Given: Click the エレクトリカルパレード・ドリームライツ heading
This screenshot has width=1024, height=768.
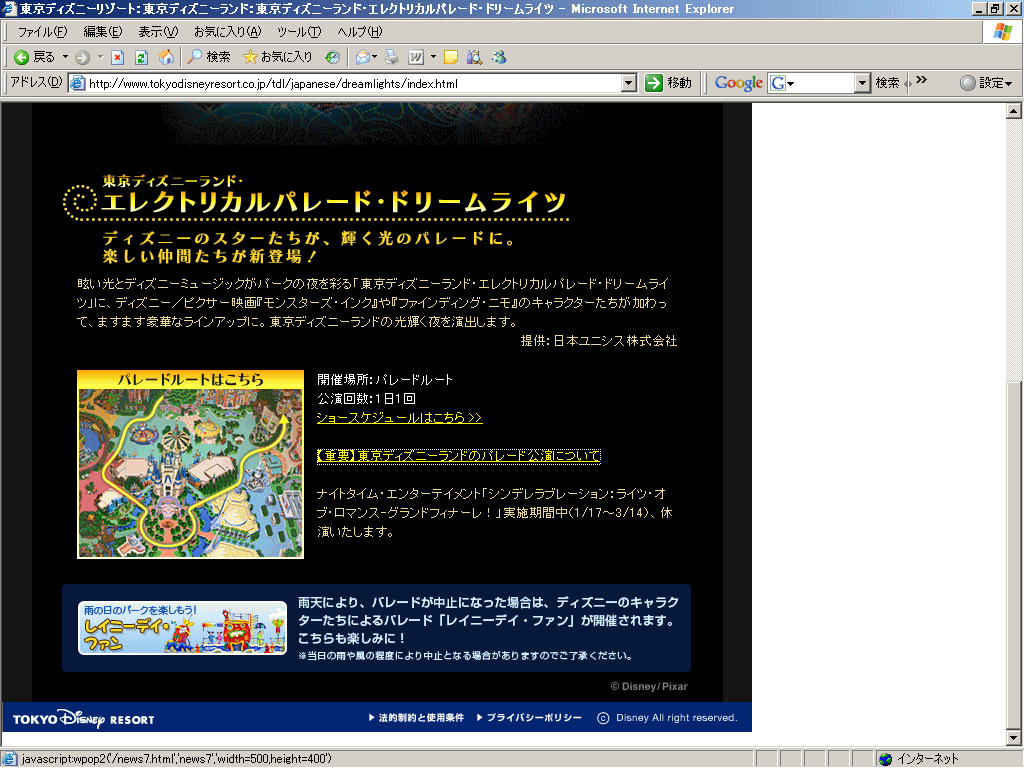Looking at the screenshot, I should [333, 202].
